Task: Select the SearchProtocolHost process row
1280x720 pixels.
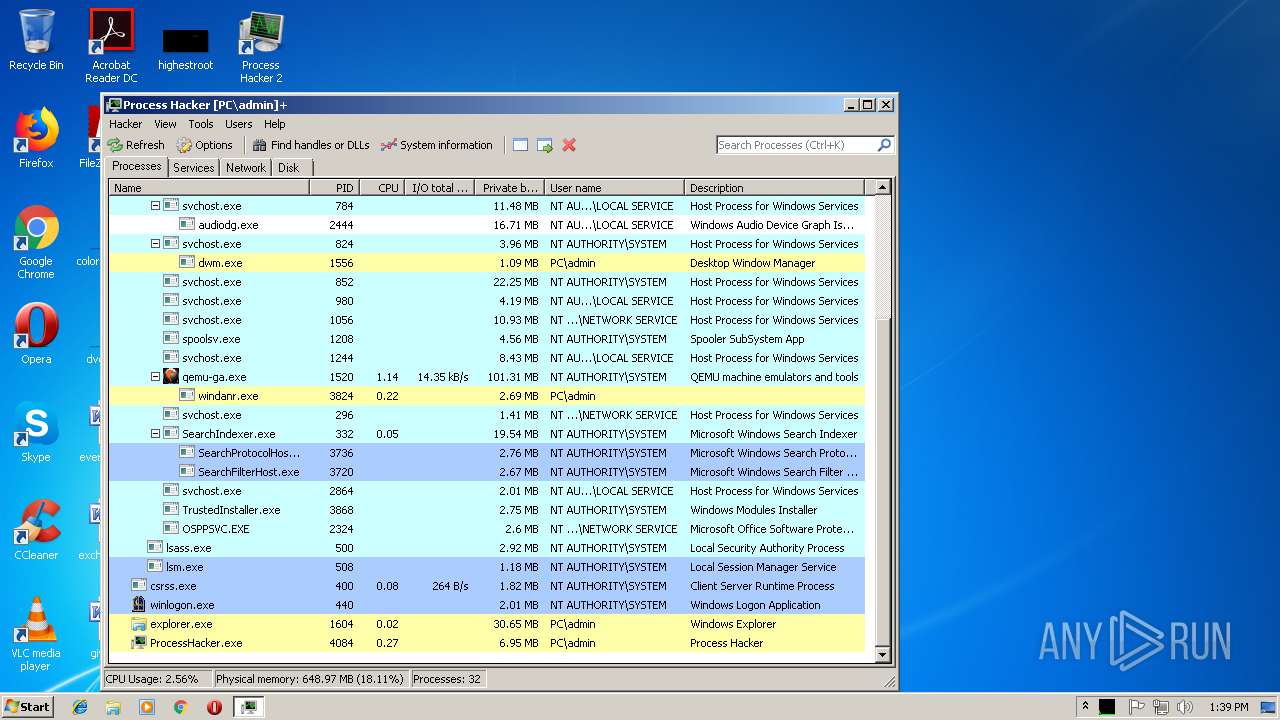Action: coord(486,453)
